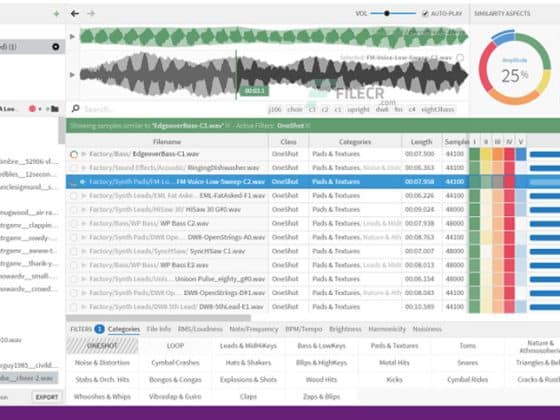Click the 'upright' suggested search tag
The height and width of the screenshot is (420, 560).
coord(359,109)
